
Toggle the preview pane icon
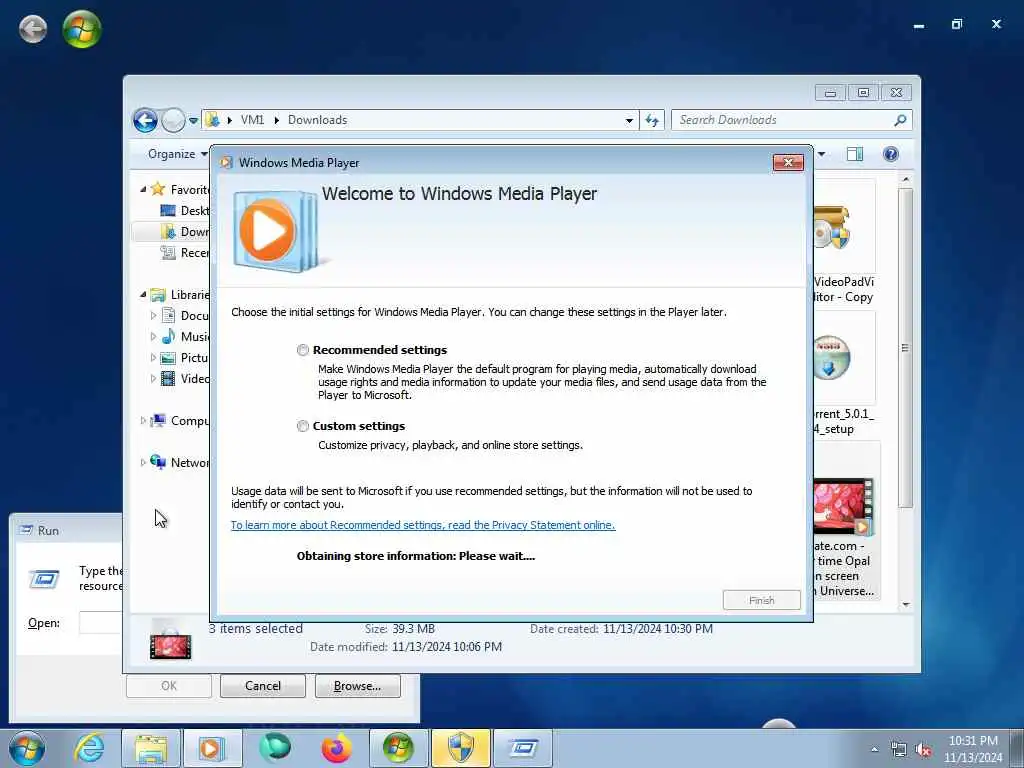(x=855, y=154)
